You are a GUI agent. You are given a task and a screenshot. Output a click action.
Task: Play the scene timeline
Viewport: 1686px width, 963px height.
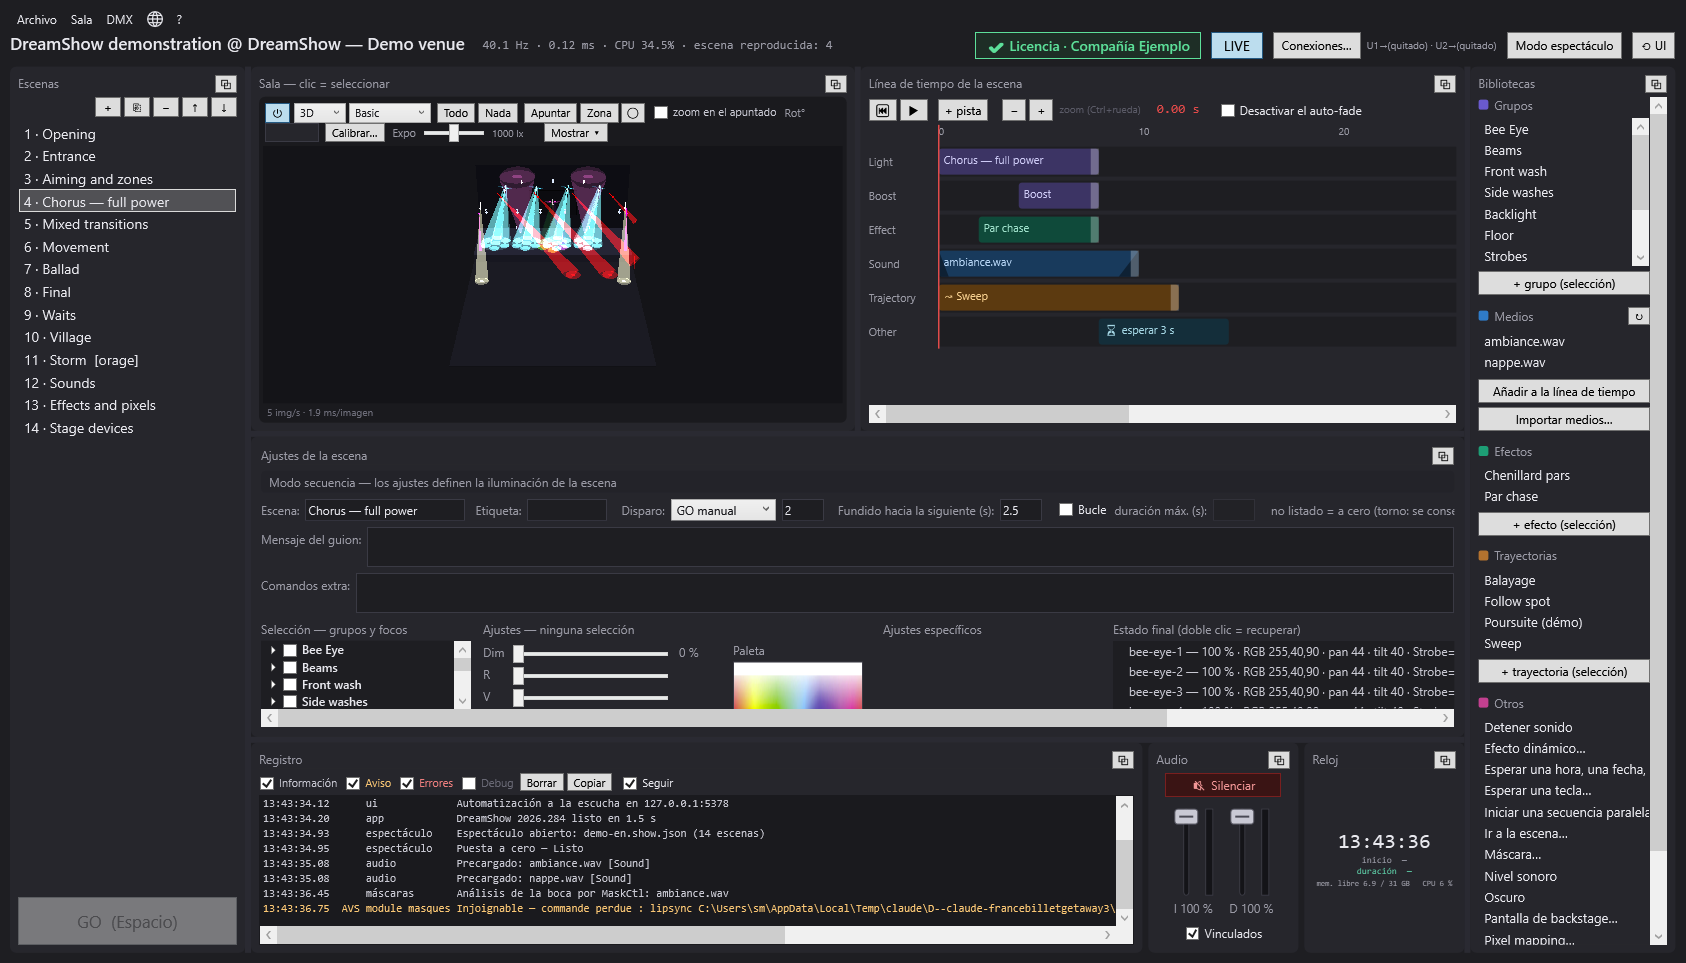pos(913,111)
